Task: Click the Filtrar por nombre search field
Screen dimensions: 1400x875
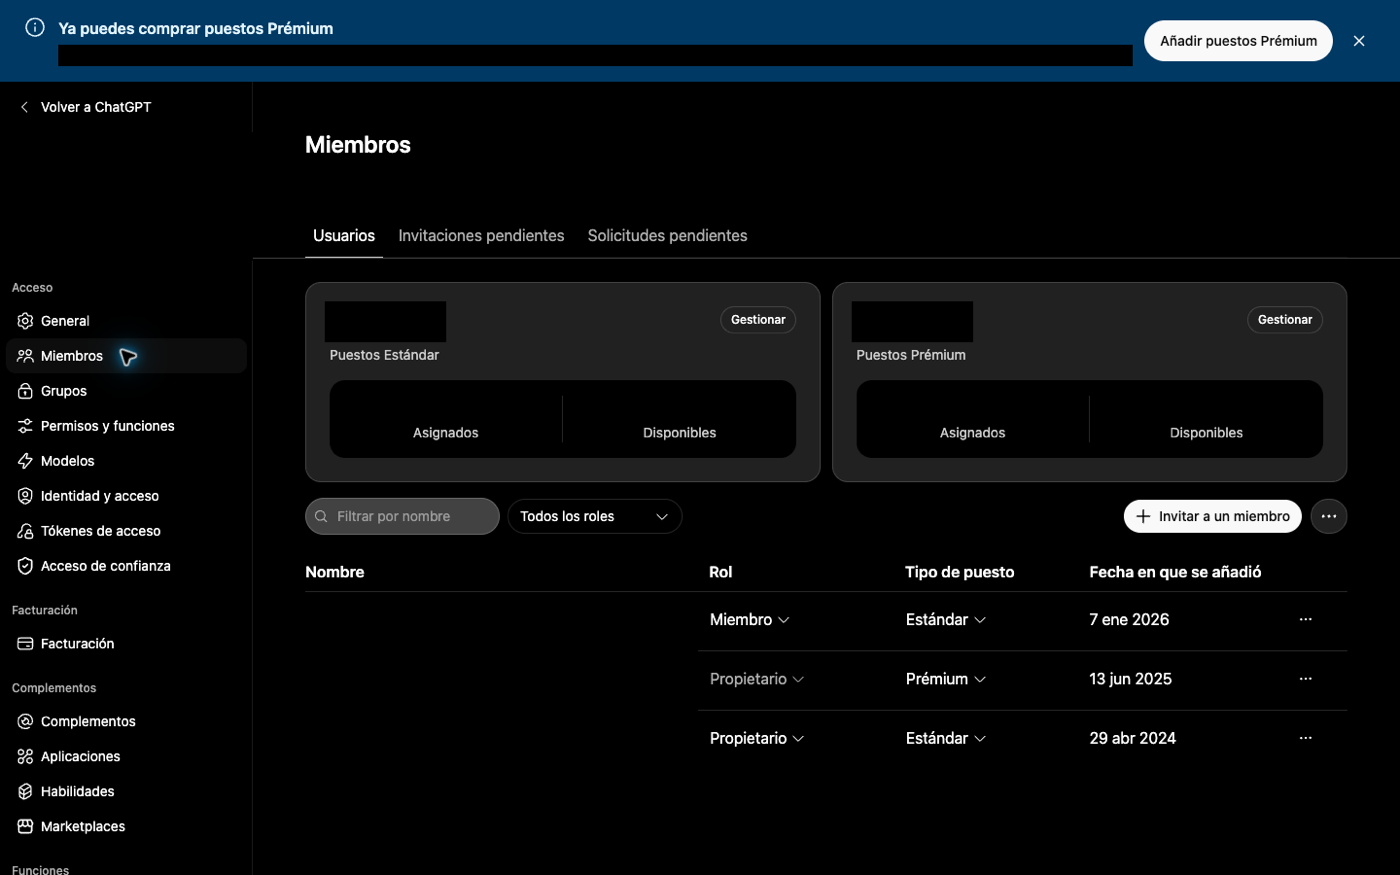Action: point(402,516)
